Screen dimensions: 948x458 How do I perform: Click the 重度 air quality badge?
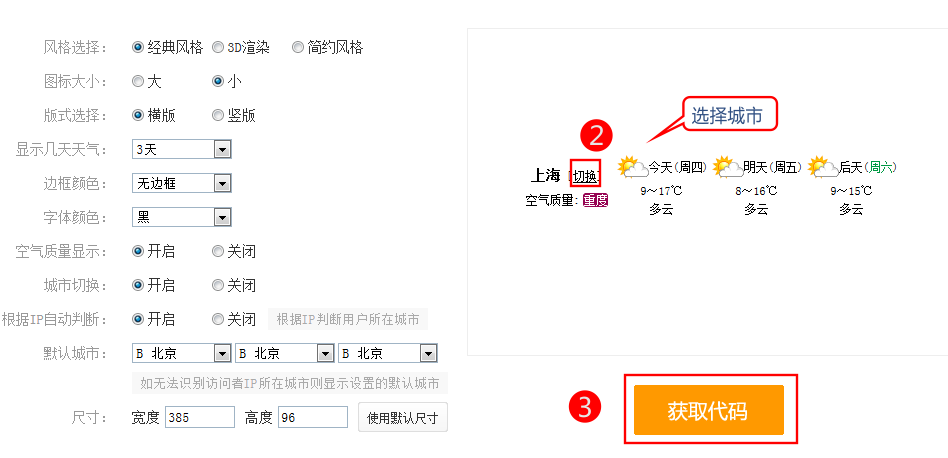(595, 200)
